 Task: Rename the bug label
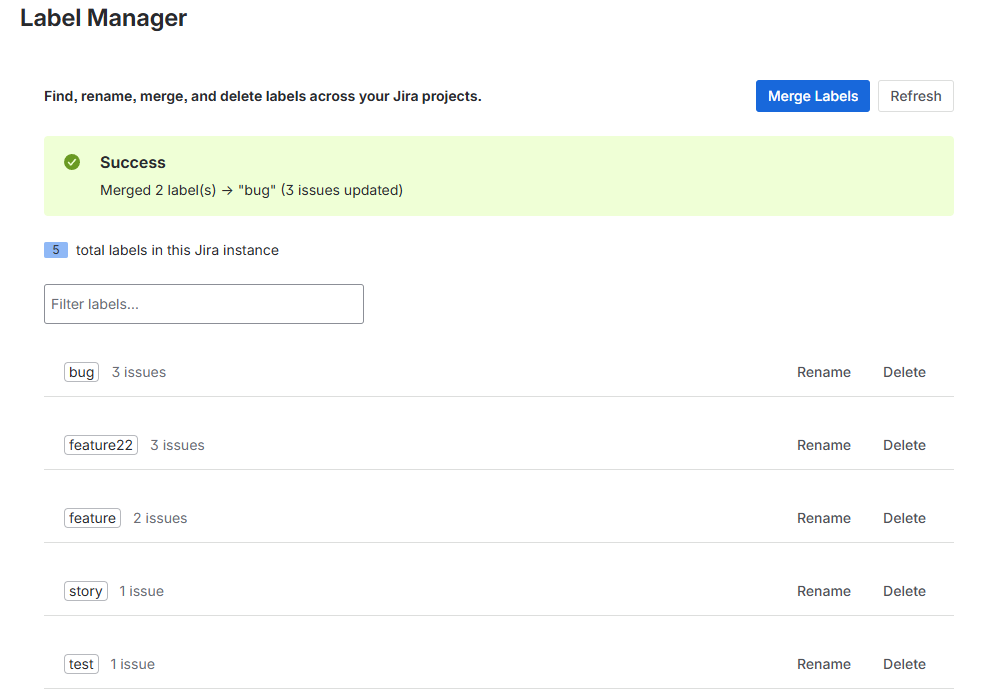tap(823, 372)
